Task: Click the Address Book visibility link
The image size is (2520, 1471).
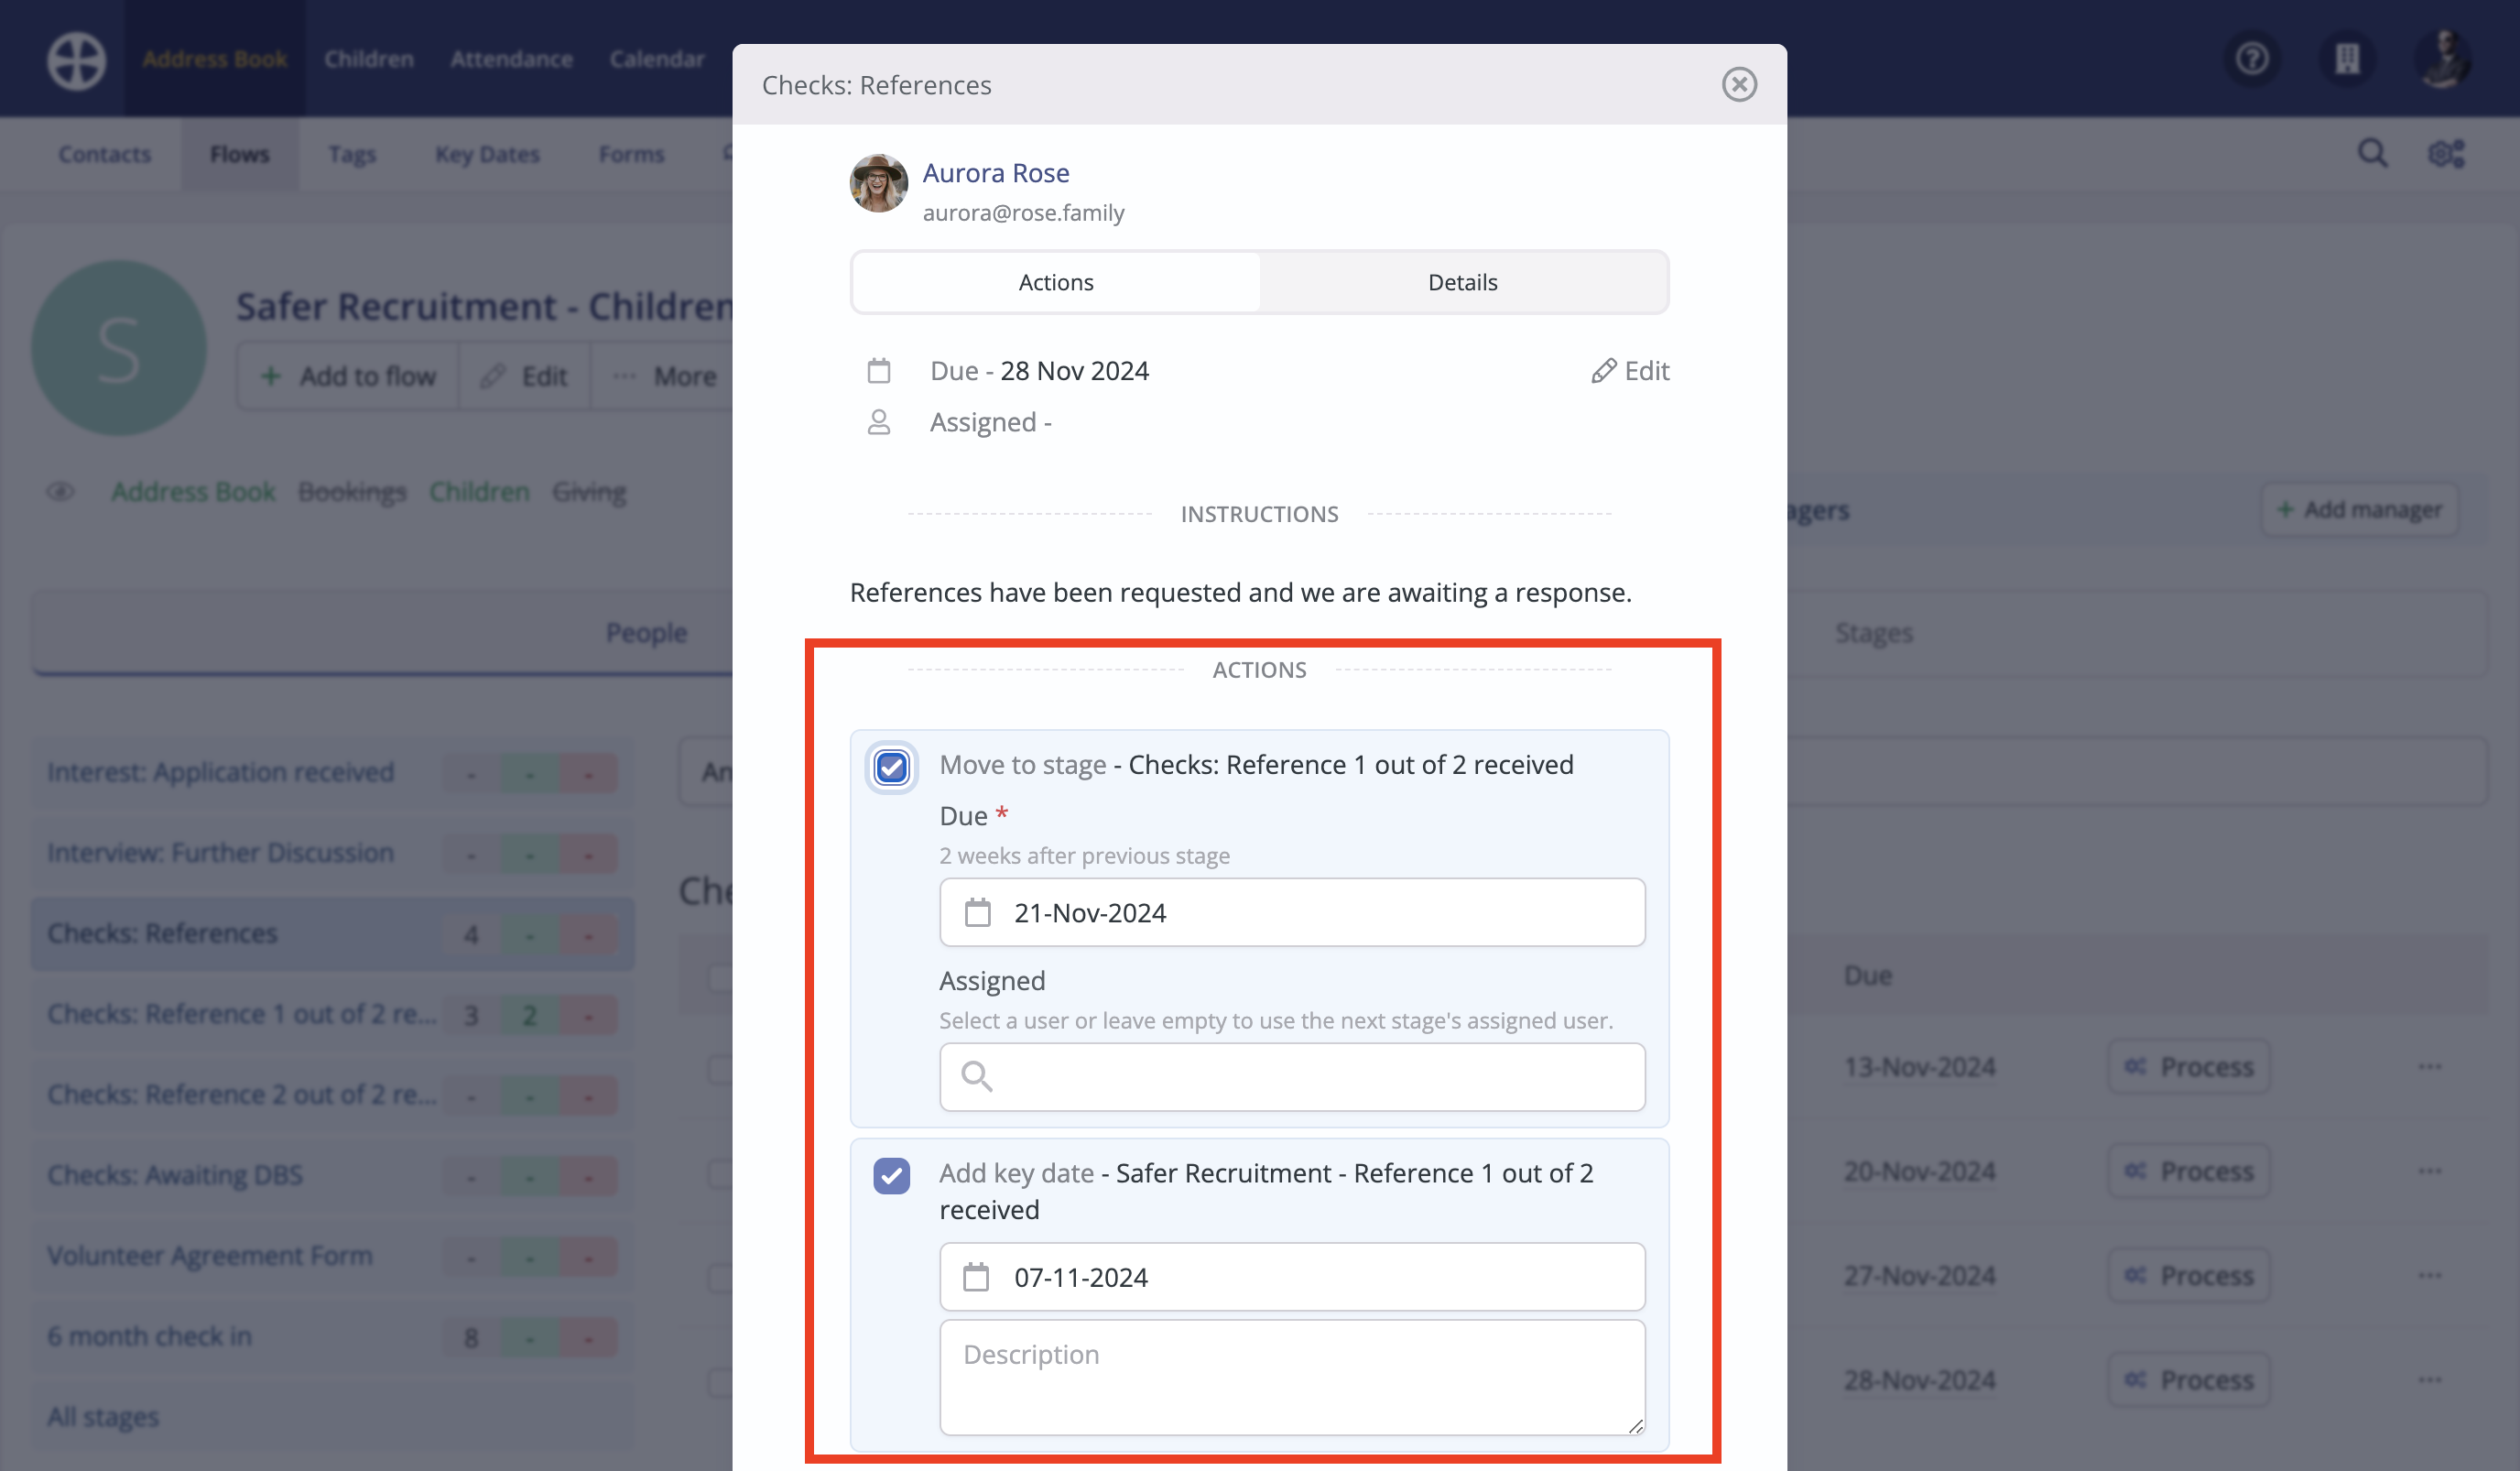Action: coord(193,492)
